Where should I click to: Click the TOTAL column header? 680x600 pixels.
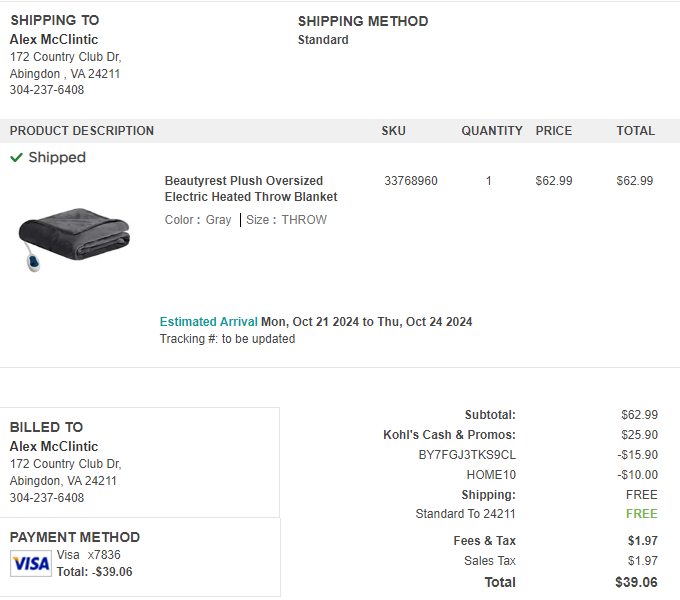pyautogui.click(x=636, y=131)
